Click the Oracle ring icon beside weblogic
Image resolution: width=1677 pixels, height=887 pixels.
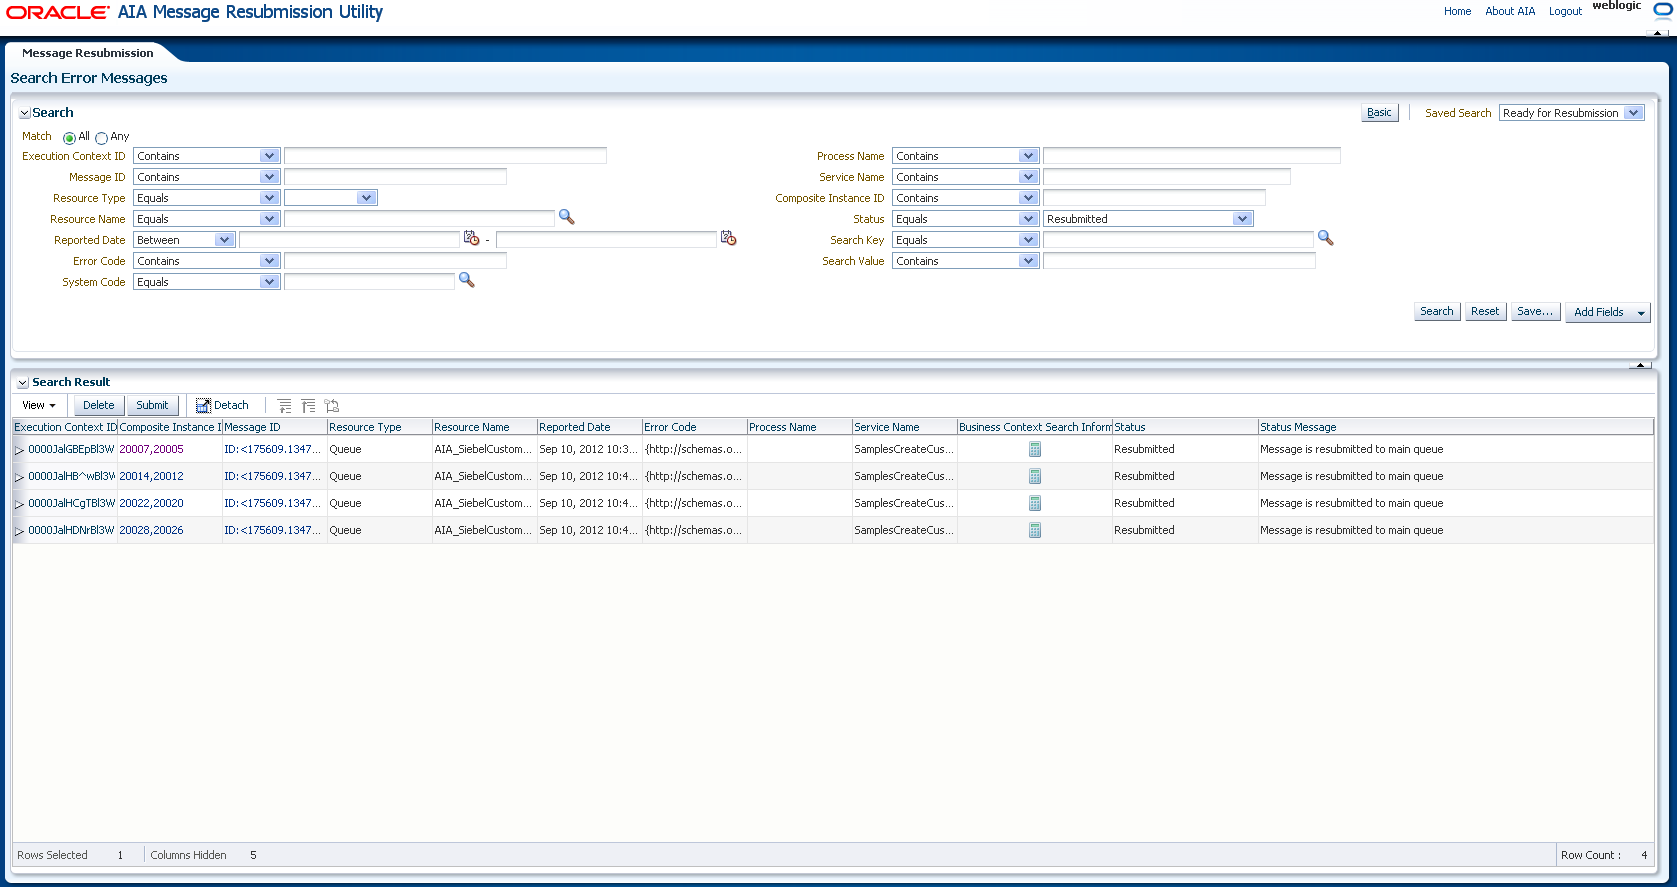coord(1662,10)
